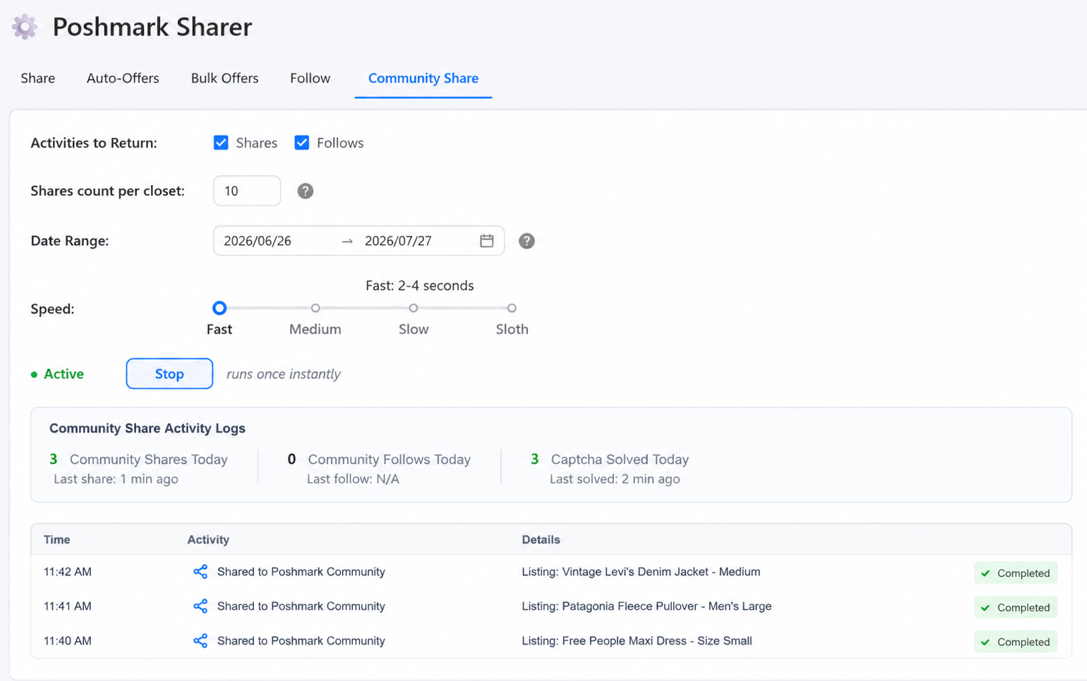Image resolution: width=1087 pixels, height=681 pixels.
Task: Click the Community Shares Today stat
Action: 139,459
